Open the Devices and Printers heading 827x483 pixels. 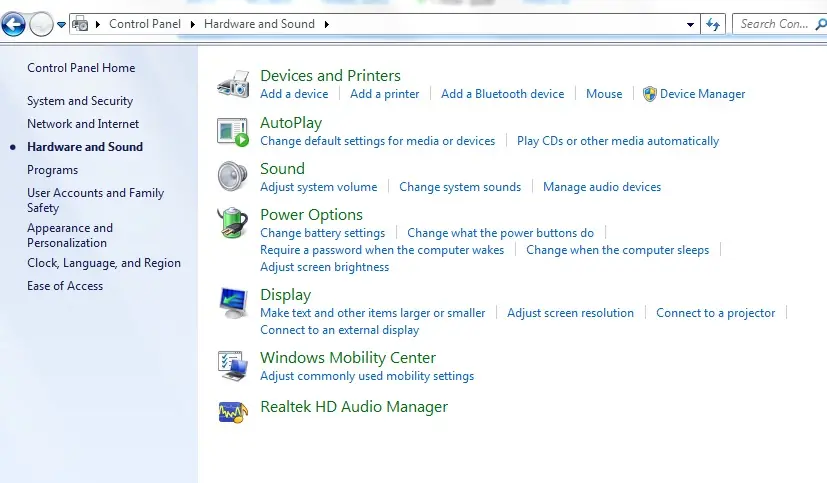pyautogui.click(x=330, y=75)
